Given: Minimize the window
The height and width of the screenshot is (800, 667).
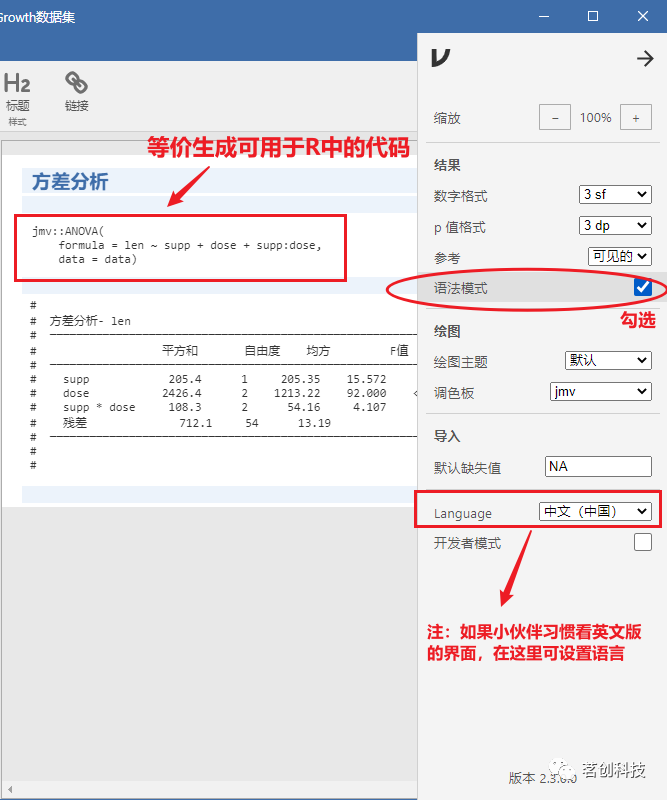Looking at the screenshot, I should [544, 16].
